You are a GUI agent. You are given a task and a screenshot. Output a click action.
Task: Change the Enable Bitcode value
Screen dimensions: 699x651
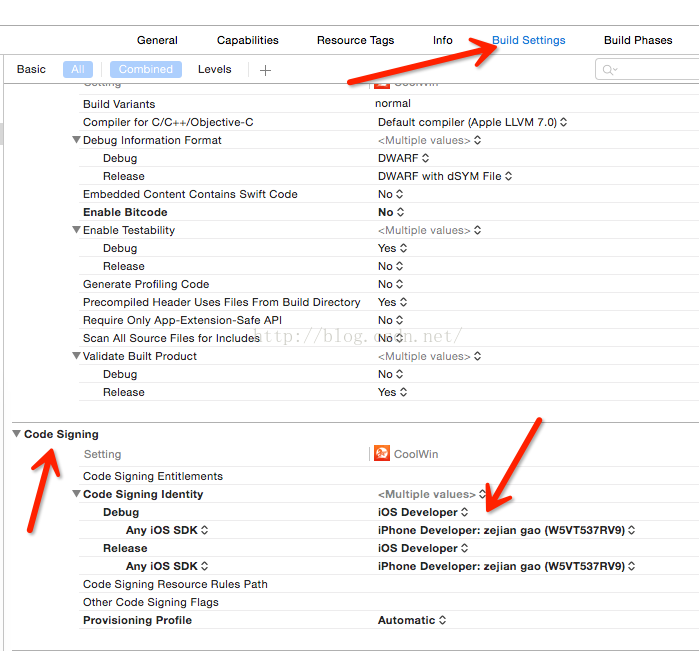(391, 212)
